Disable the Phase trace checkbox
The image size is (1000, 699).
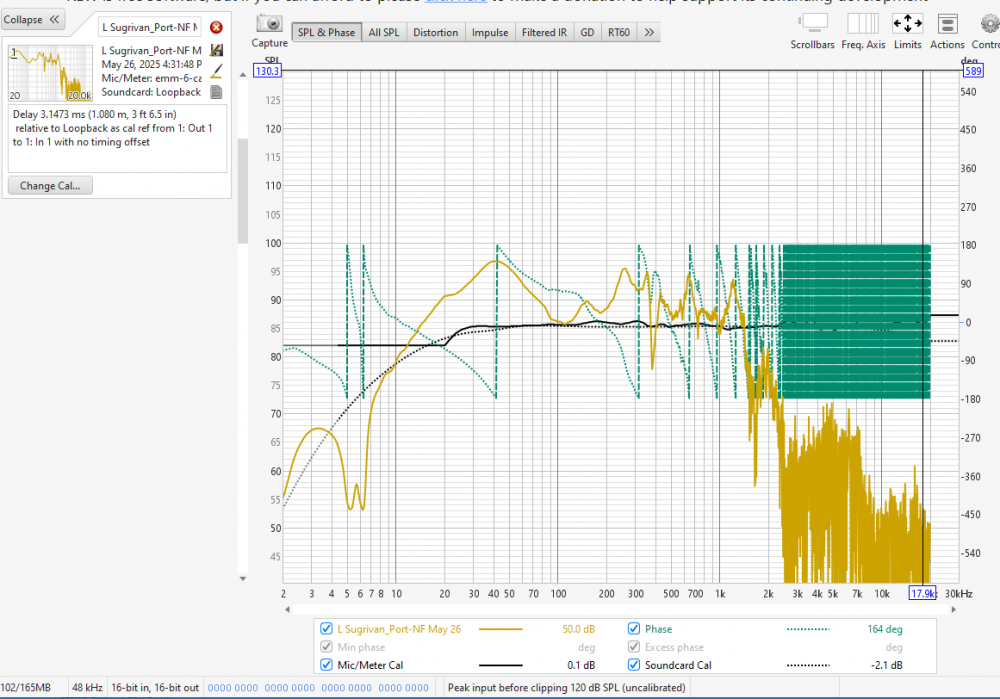634,629
